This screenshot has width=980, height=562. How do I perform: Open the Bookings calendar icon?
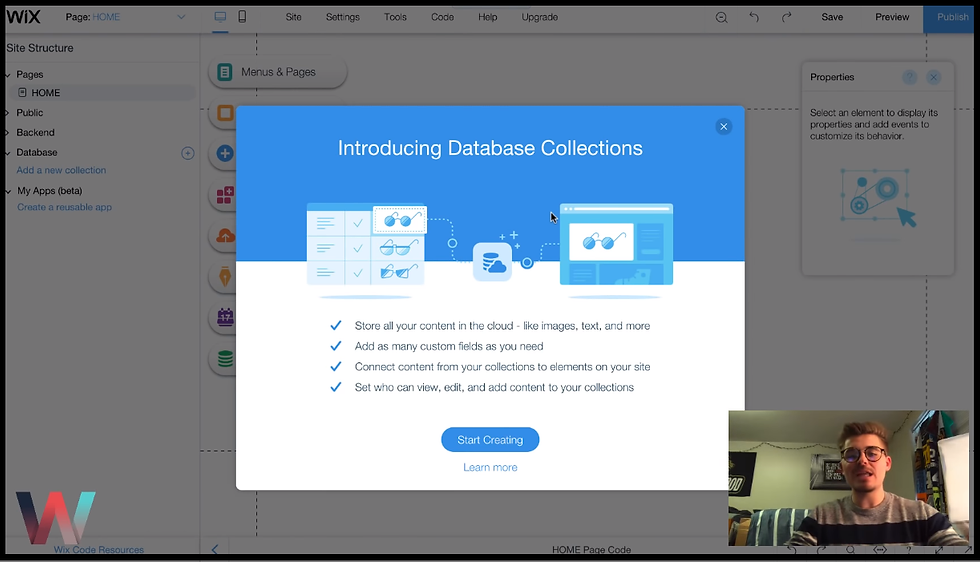pyautogui.click(x=225, y=318)
